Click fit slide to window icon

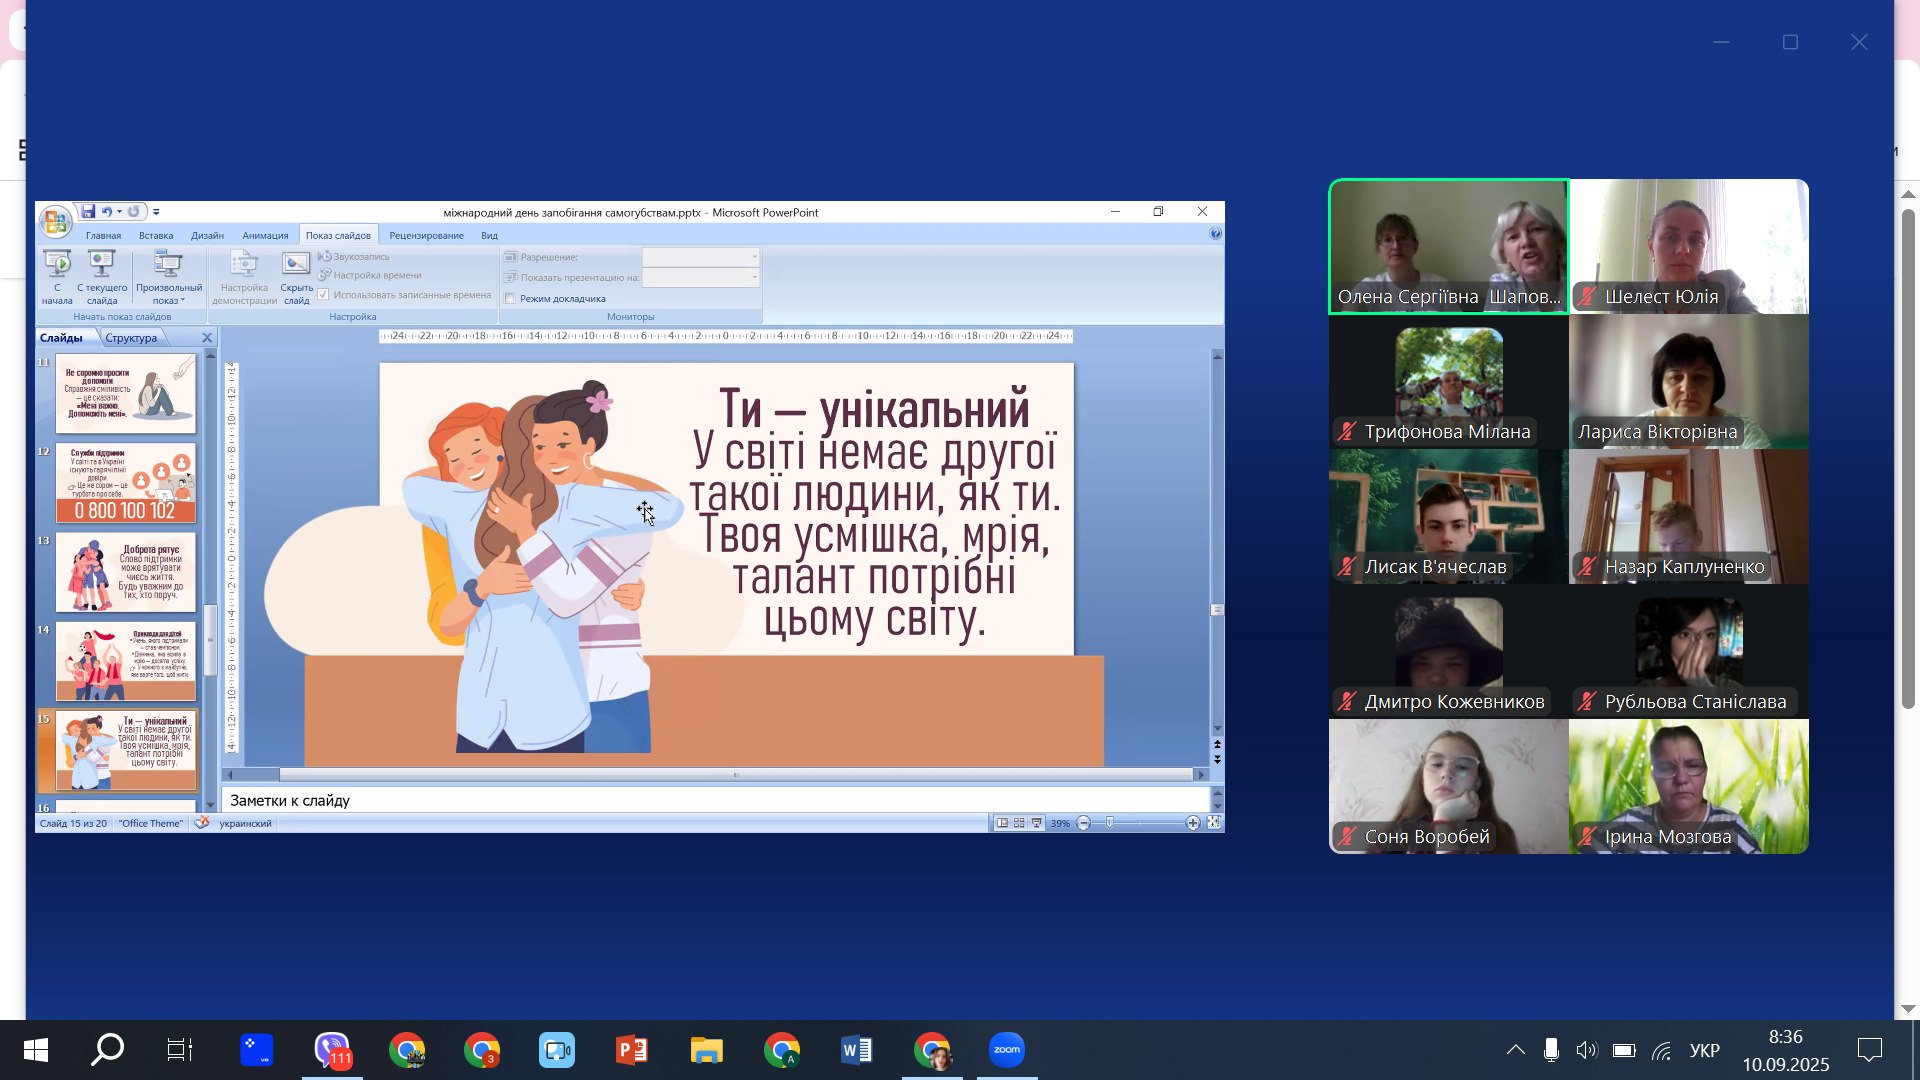1213,823
